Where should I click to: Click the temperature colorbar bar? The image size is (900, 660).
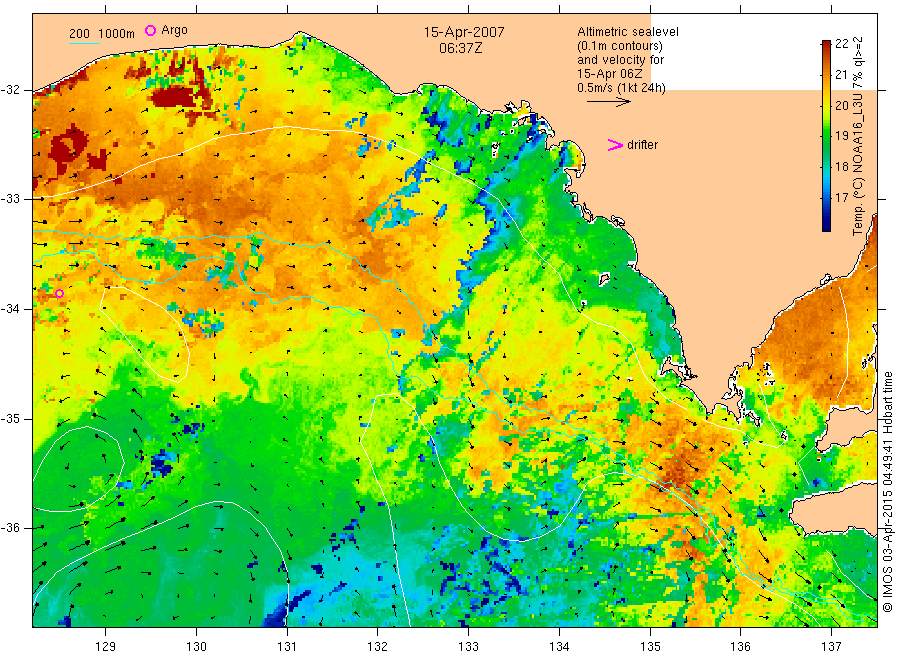(827, 136)
